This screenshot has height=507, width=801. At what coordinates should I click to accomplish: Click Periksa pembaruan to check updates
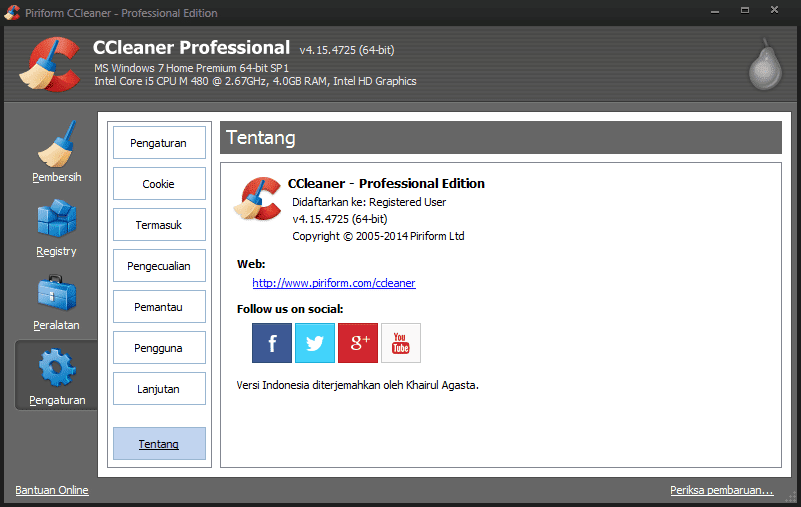pyautogui.click(x=722, y=490)
